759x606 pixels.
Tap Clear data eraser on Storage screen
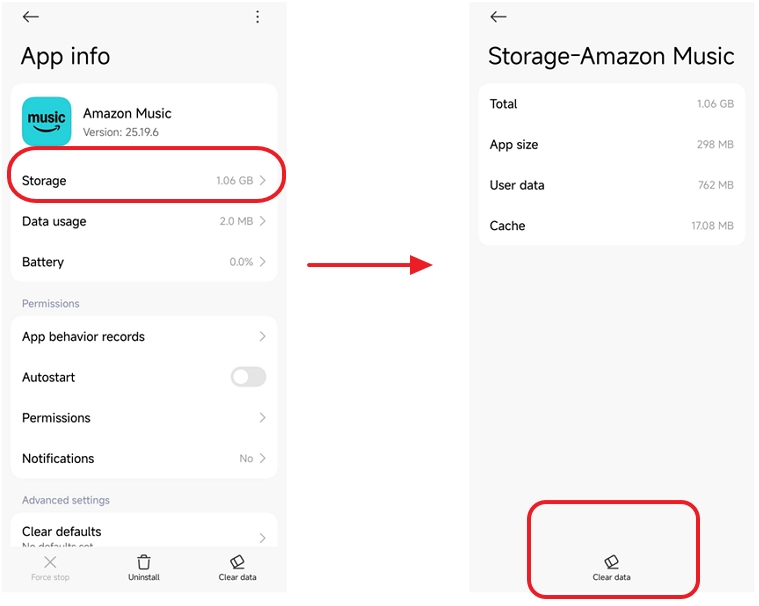click(611, 563)
